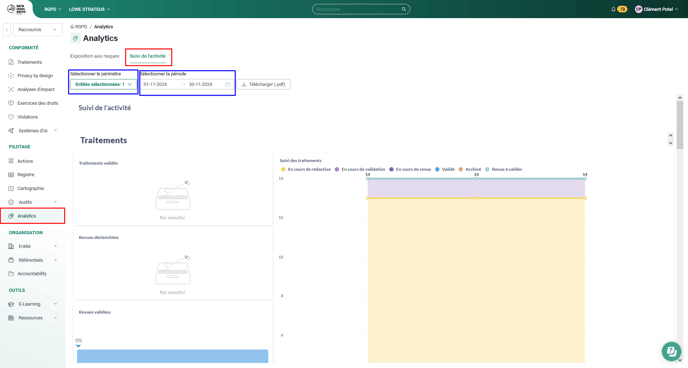Expand Audits submenu chevron

coord(55,202)
